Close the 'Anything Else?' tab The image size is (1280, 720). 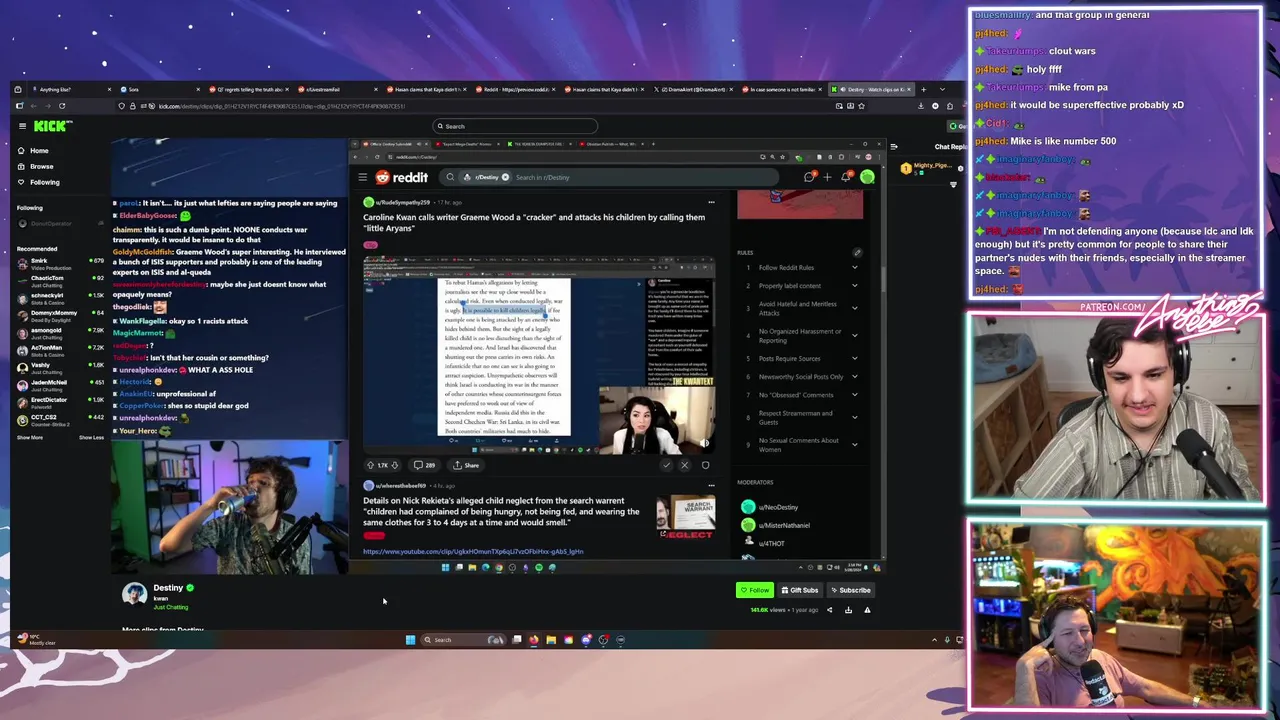(108, 89)
